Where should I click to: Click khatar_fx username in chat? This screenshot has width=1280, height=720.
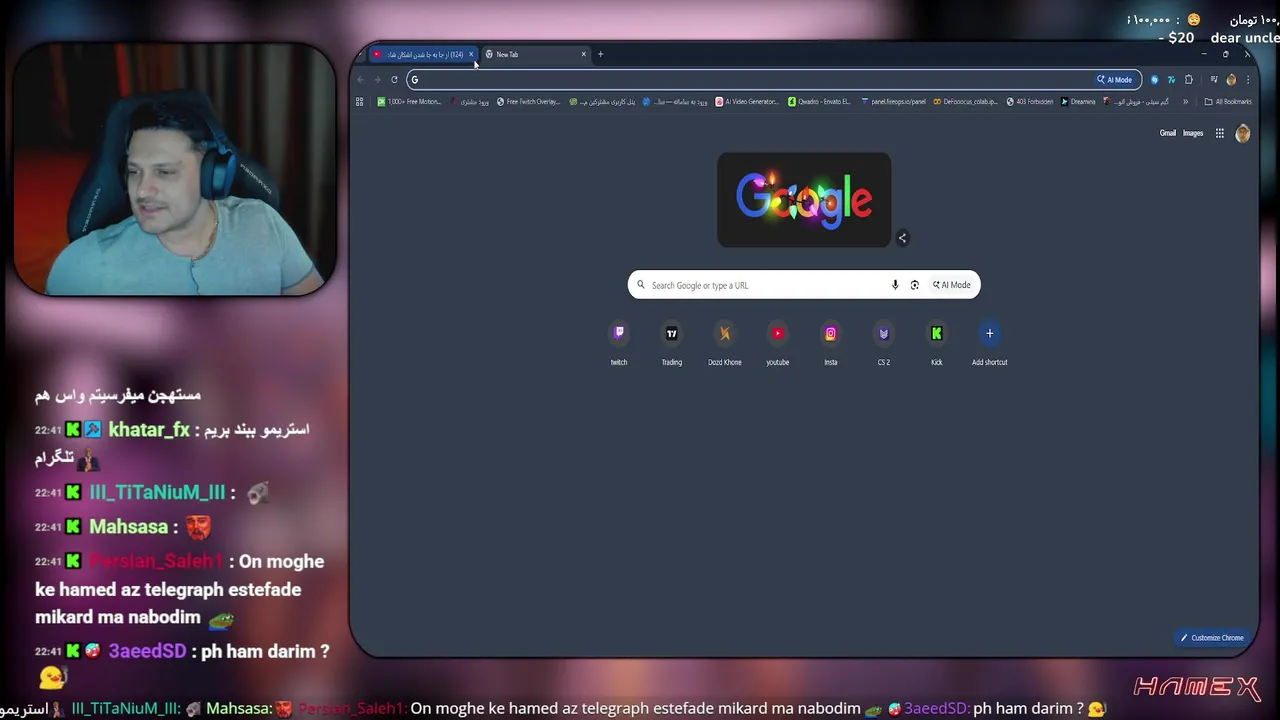pos(149,430)
